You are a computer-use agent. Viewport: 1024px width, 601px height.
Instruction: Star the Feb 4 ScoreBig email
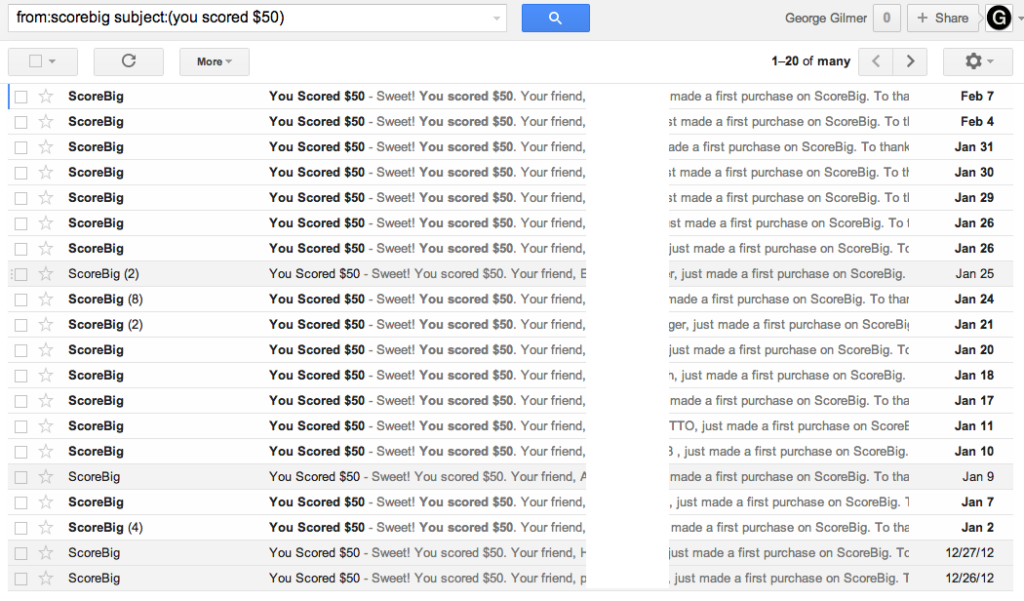coord(46,122)
